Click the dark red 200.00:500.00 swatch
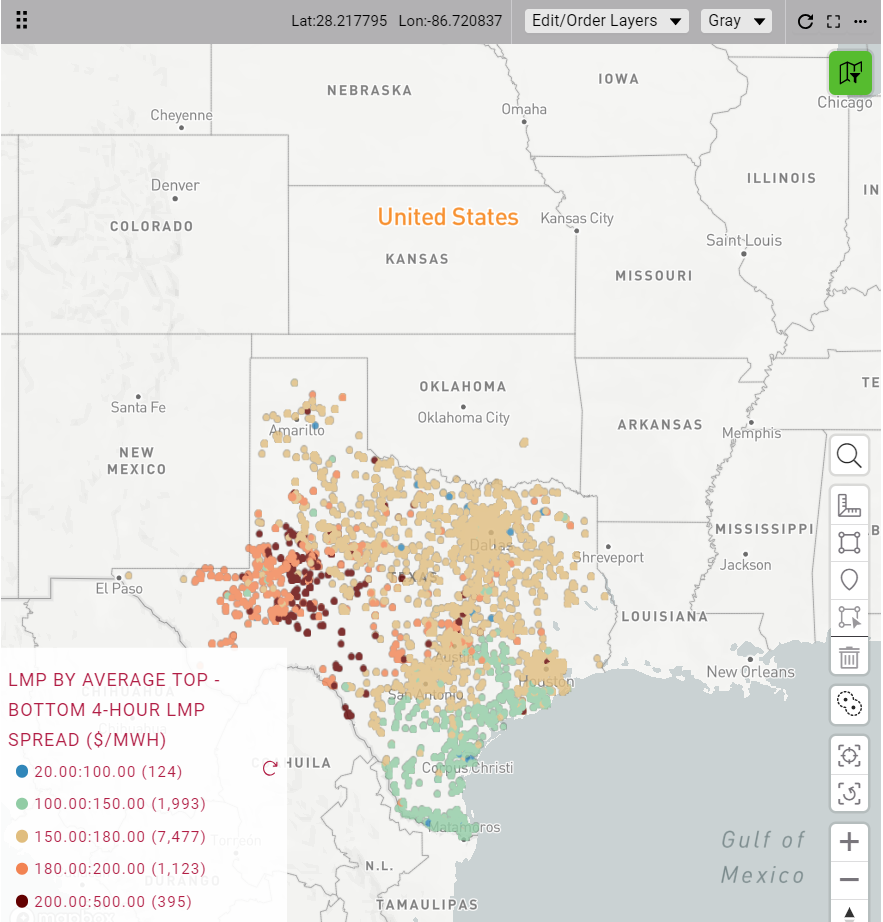This screenshot has height=922, width=883. pyautogui.click(x=21, y=902)
